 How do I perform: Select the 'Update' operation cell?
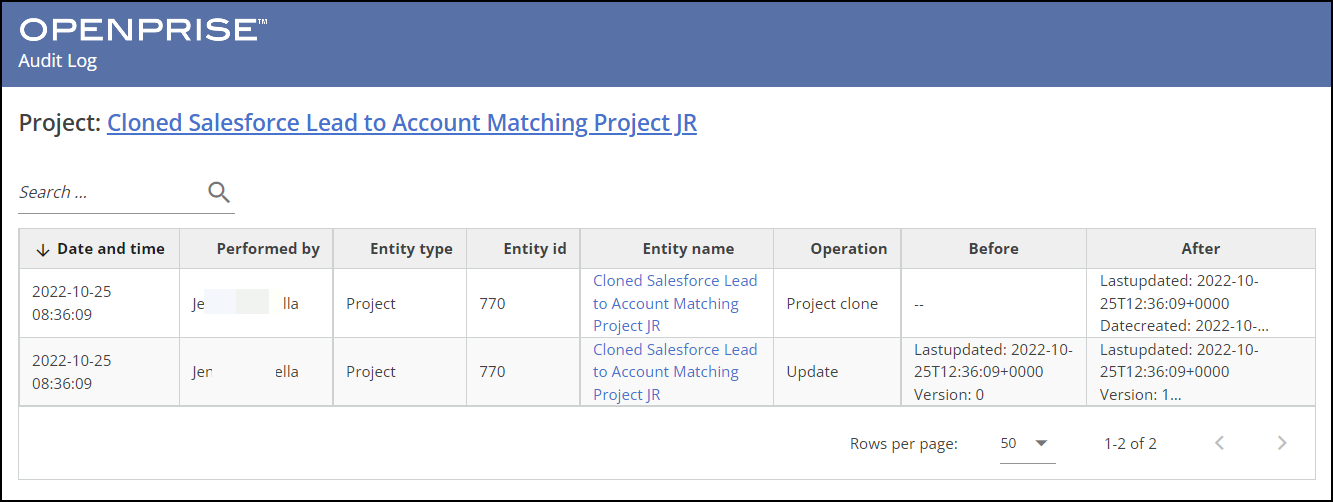pos(837,372)
